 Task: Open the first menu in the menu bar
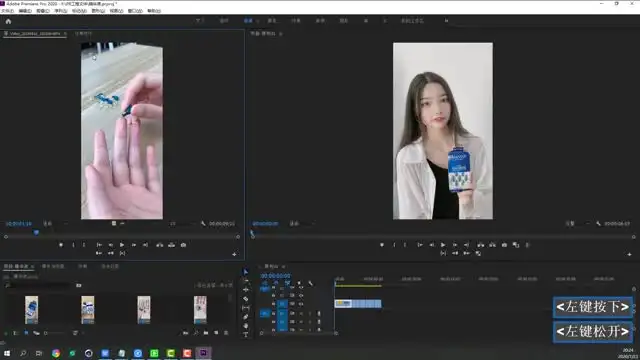(7, 11)
